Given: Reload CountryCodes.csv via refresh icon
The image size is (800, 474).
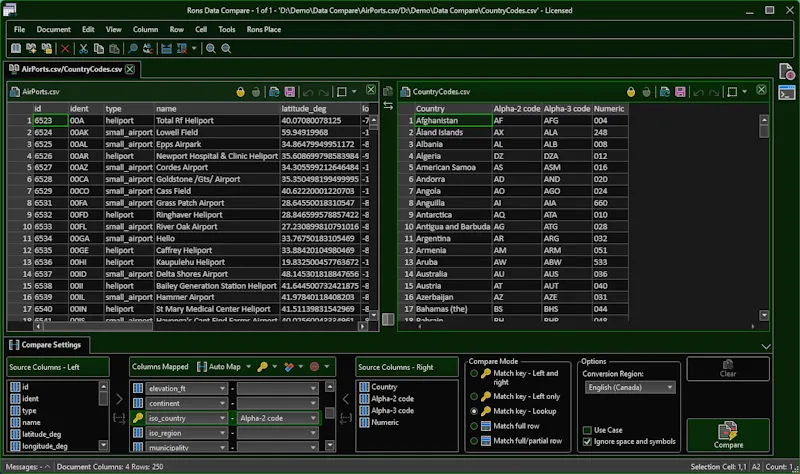Looking at the screenshot, I should click(x=665, y=92).
